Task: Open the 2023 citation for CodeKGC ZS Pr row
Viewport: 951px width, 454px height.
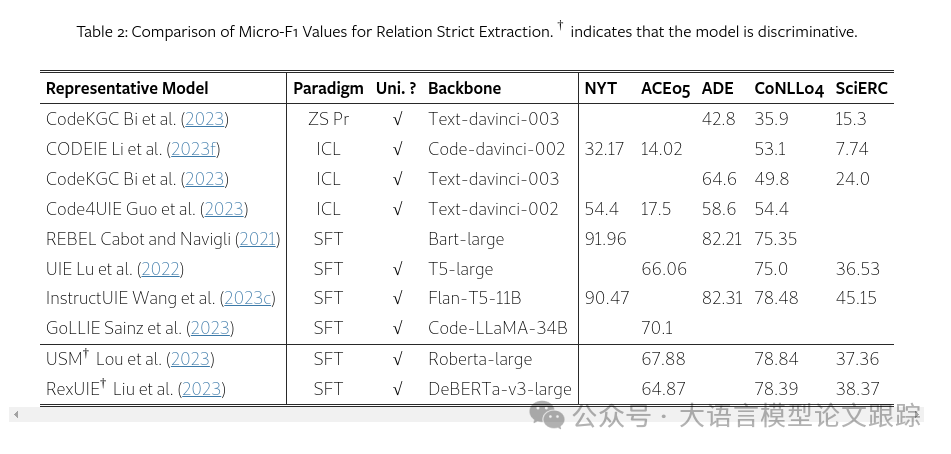Action: click(204, 119)
